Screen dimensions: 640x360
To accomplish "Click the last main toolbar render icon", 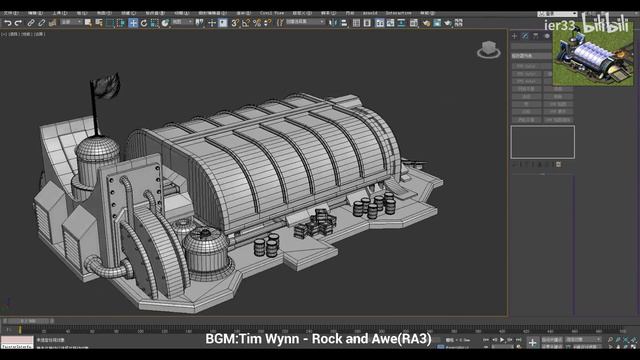I will pyautogui.click(x=459, y=23).
